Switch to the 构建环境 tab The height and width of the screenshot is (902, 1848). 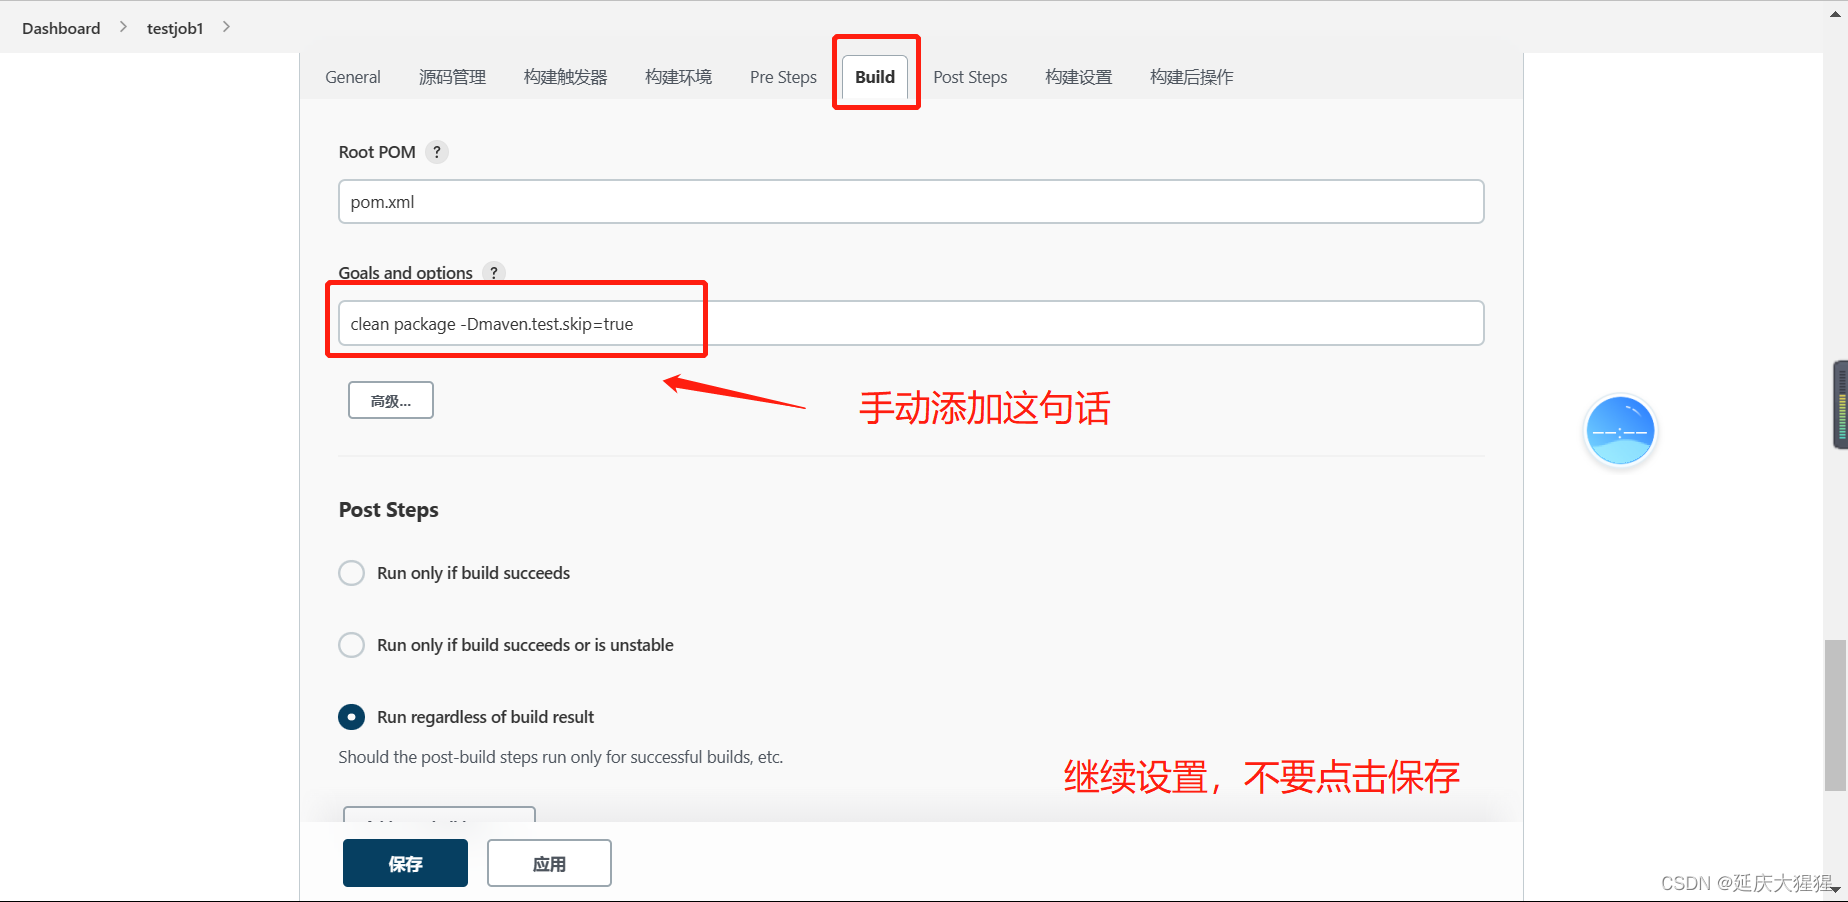(678, 77)
